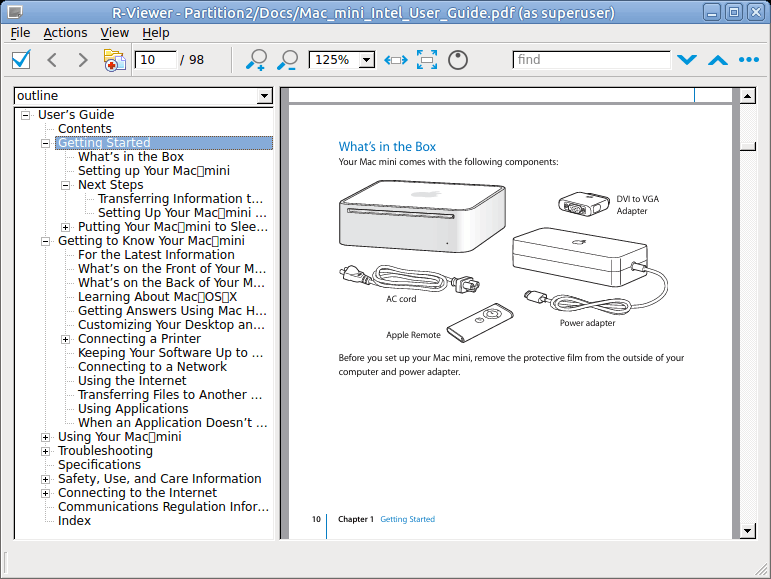Expand the Using Your Mac mini node
The image size is (771, 579).
45,437
